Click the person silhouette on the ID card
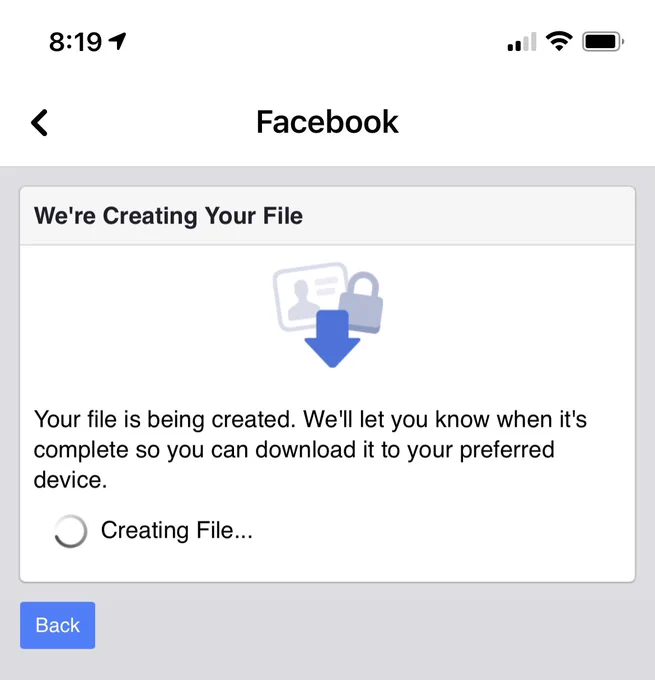The height and width of the screenshot is (680, 655). 303,299
